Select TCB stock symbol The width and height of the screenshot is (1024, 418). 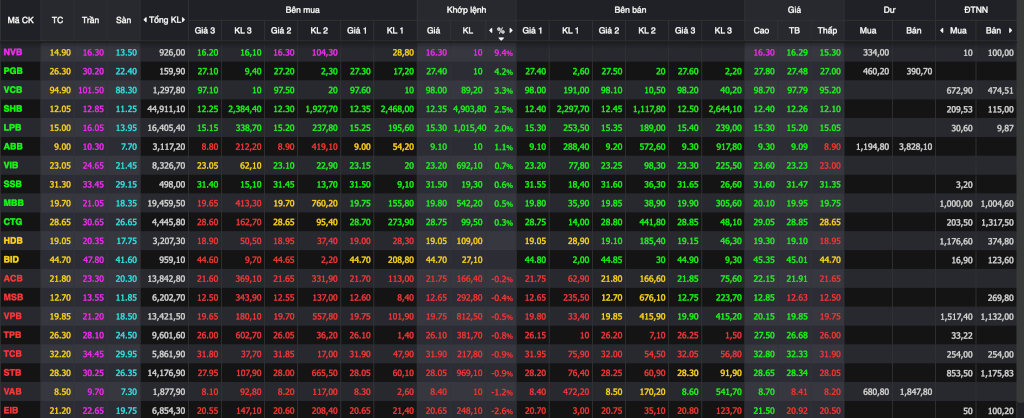coord(12,353)
